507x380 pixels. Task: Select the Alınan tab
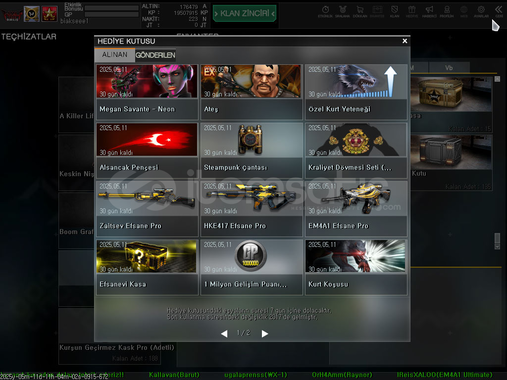[x=115, y=55]
